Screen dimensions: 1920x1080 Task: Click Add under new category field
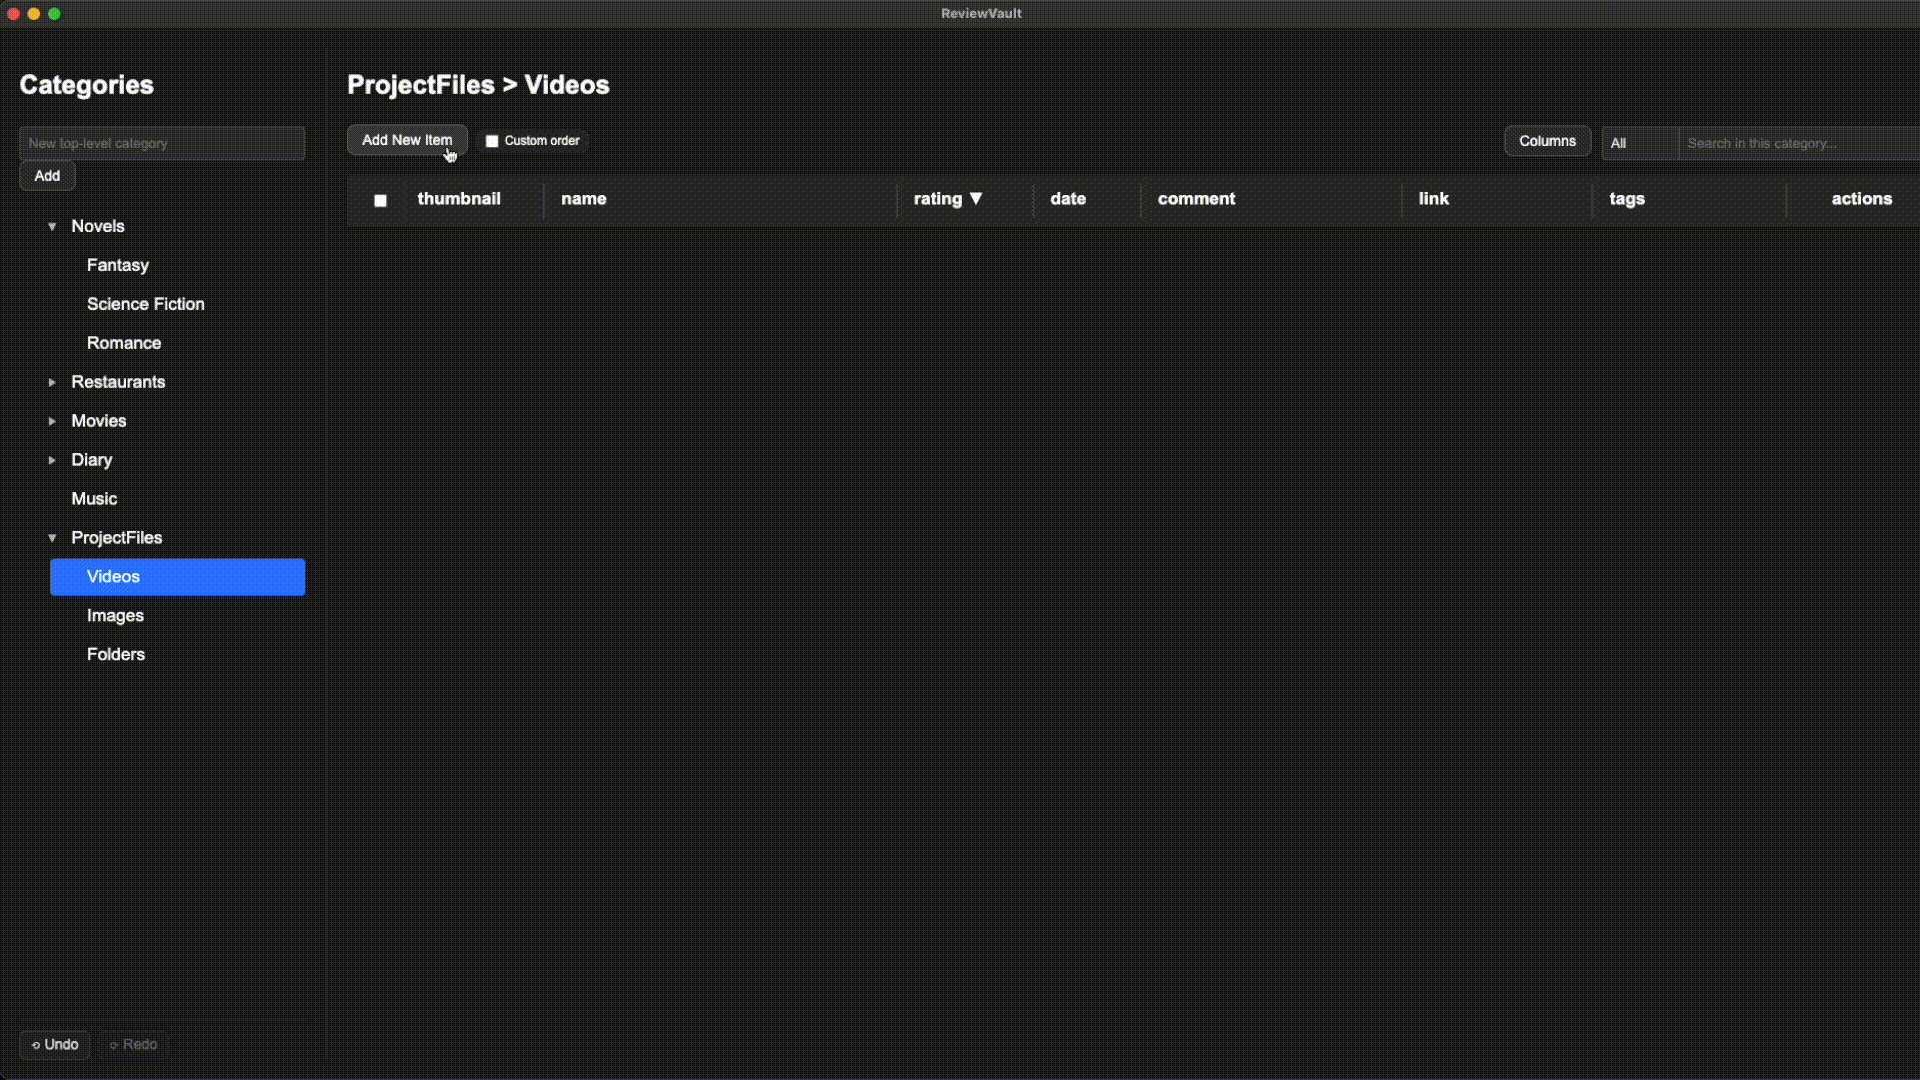point(47,175)
